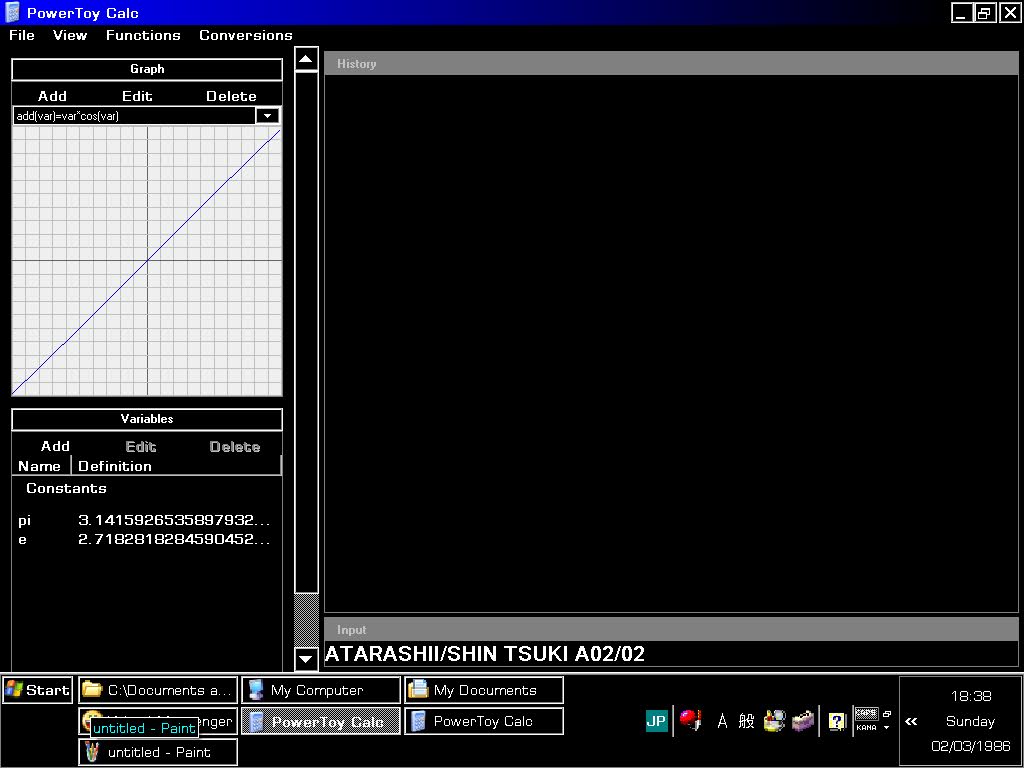Open the Conversions menu
The width and height of the screenshot is (1024, 768).
[x=246, y=35]
